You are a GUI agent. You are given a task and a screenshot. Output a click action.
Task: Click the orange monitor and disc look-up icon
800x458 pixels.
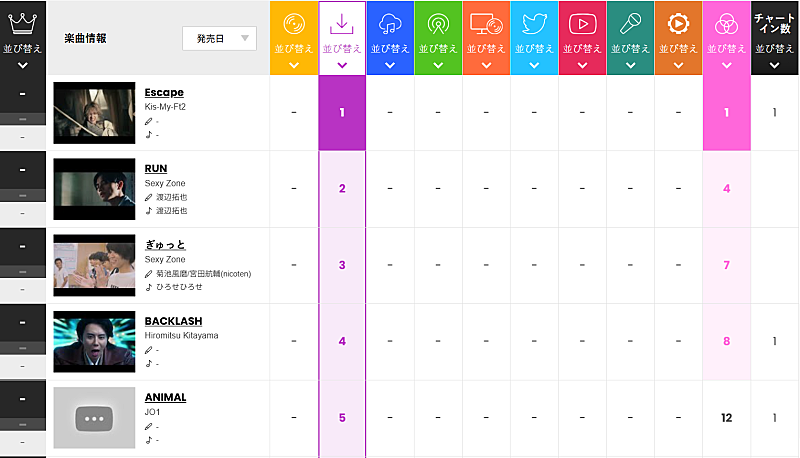[486, 24]
